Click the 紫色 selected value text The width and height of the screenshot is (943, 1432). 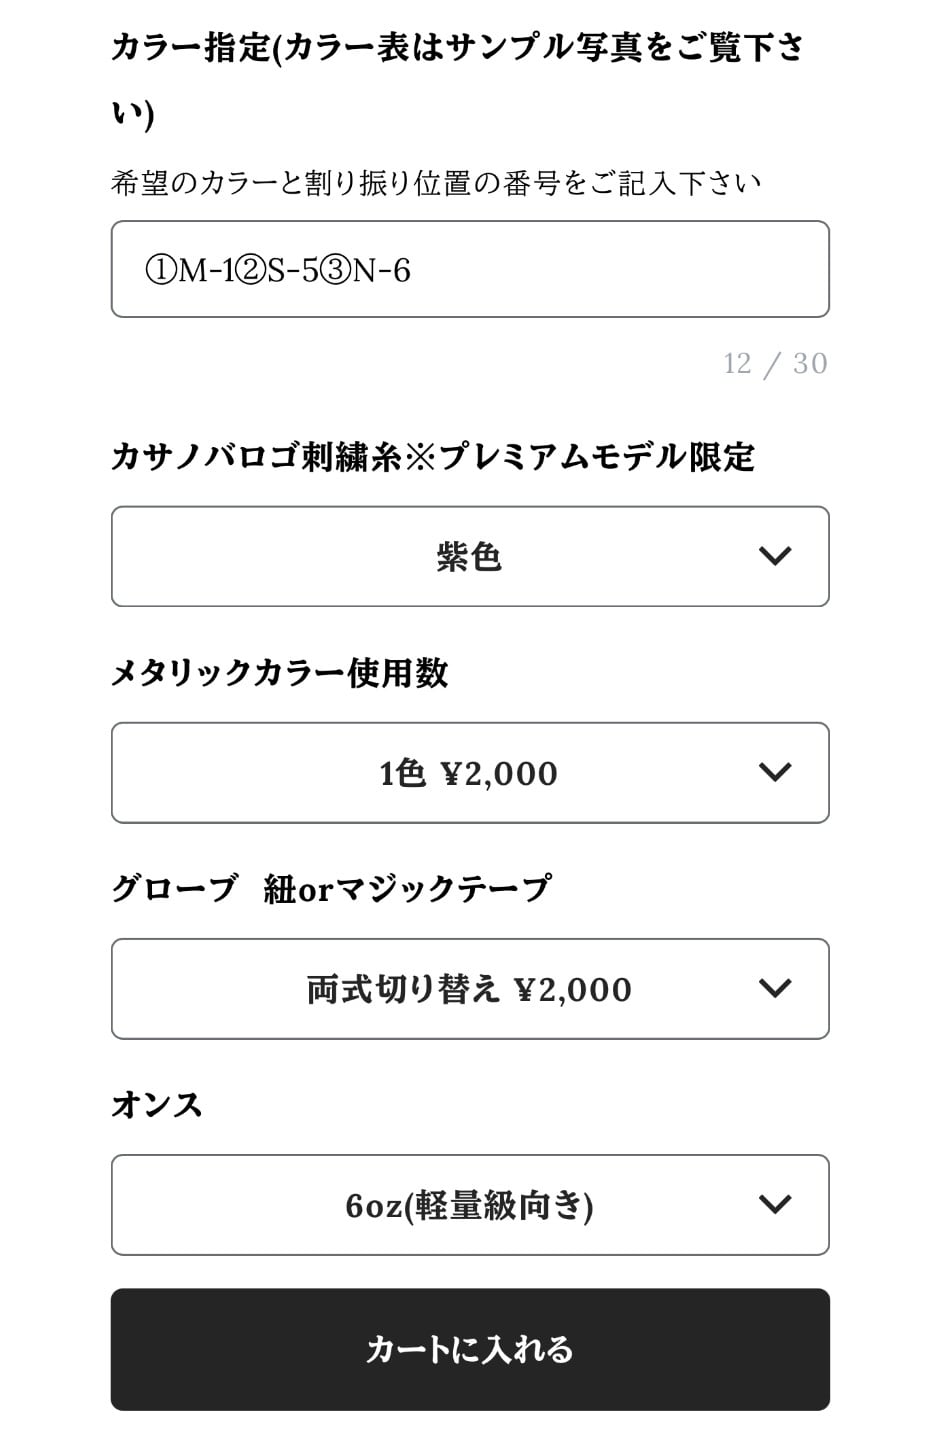point(469,557)
